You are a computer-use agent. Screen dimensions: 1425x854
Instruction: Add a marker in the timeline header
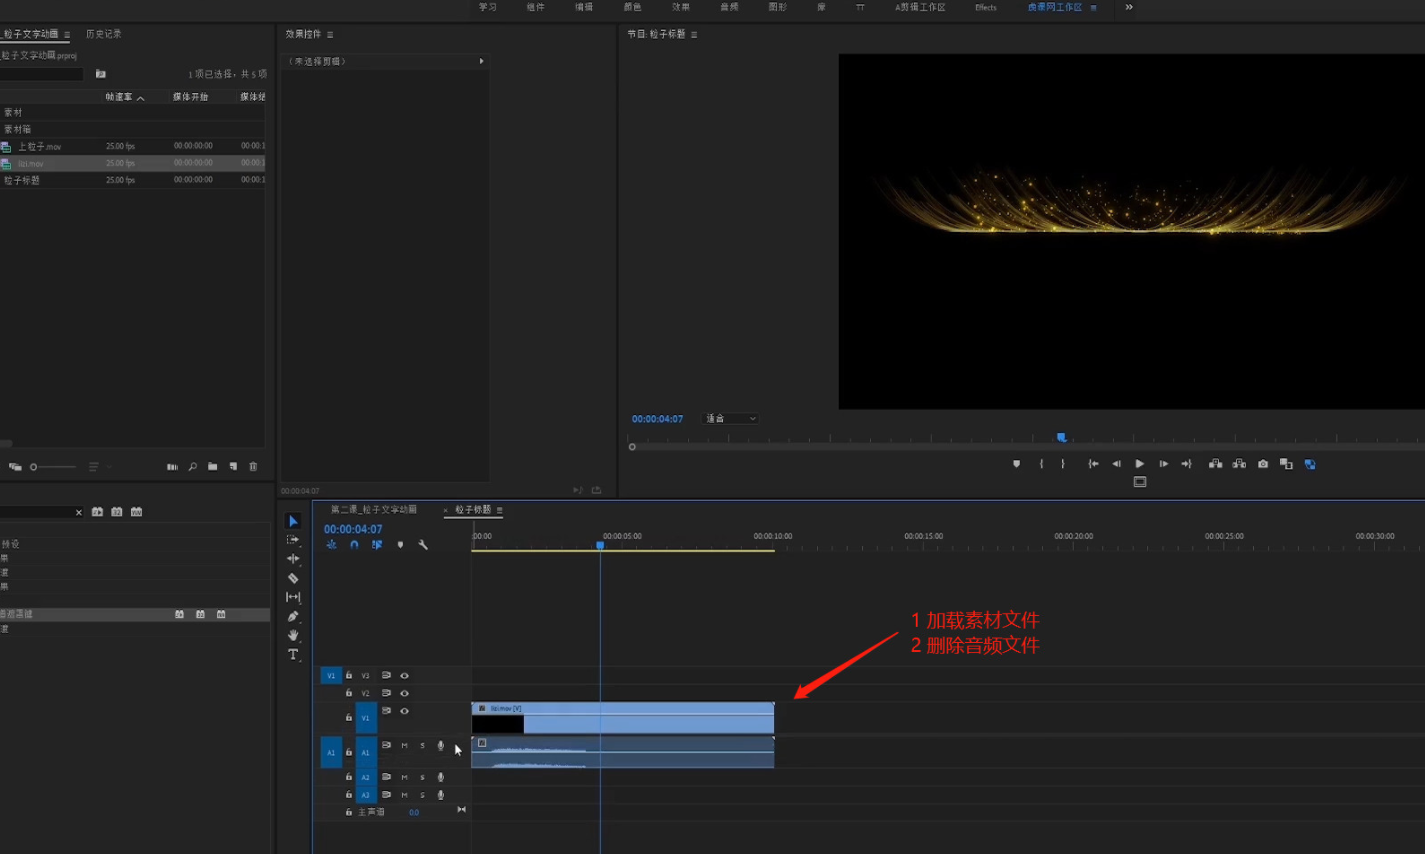pyautogui.click(x=400, y=545)
